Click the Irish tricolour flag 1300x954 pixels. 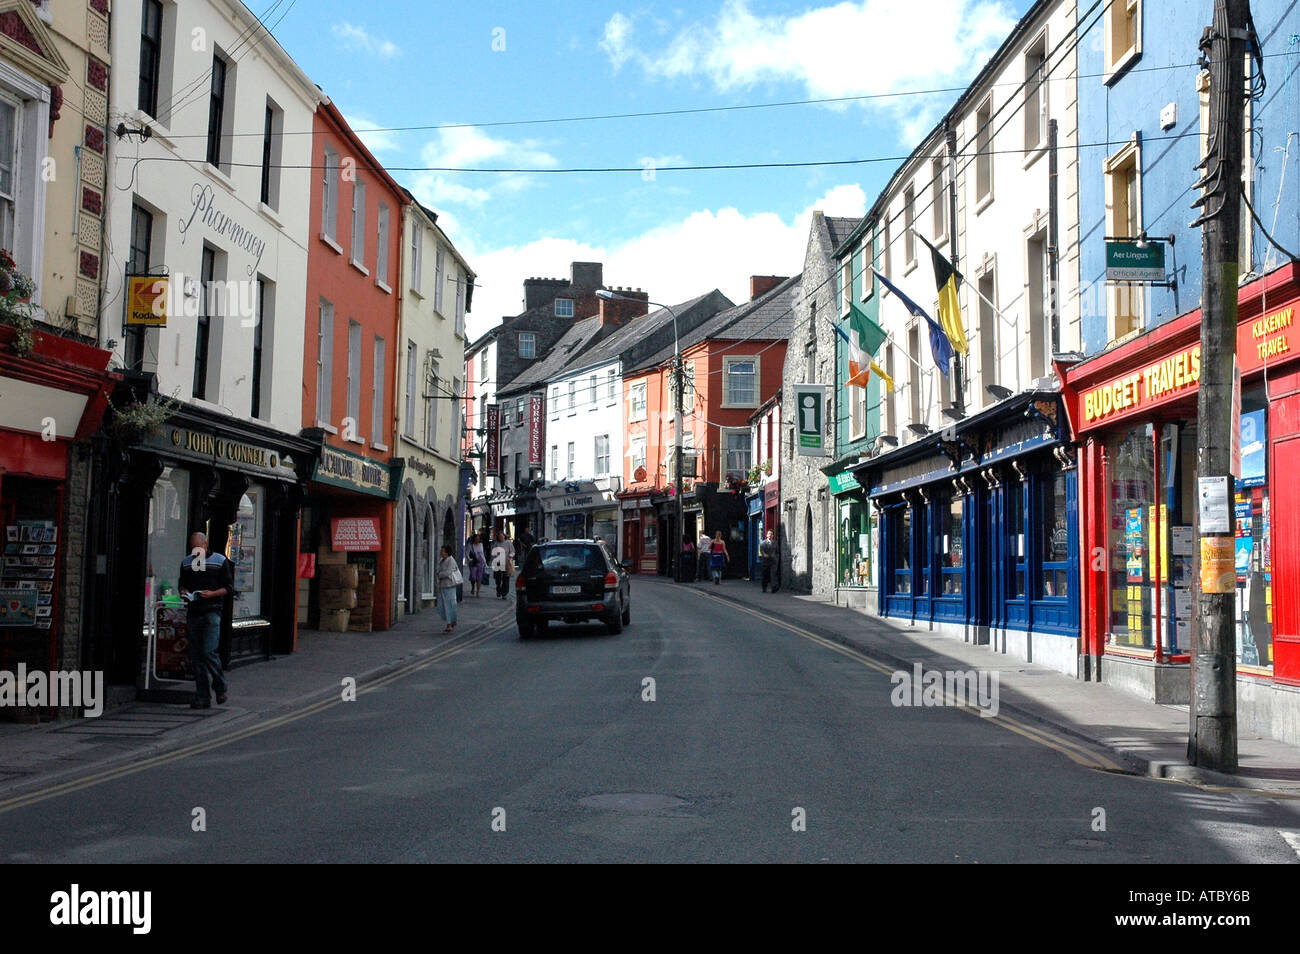click(864, 346)
